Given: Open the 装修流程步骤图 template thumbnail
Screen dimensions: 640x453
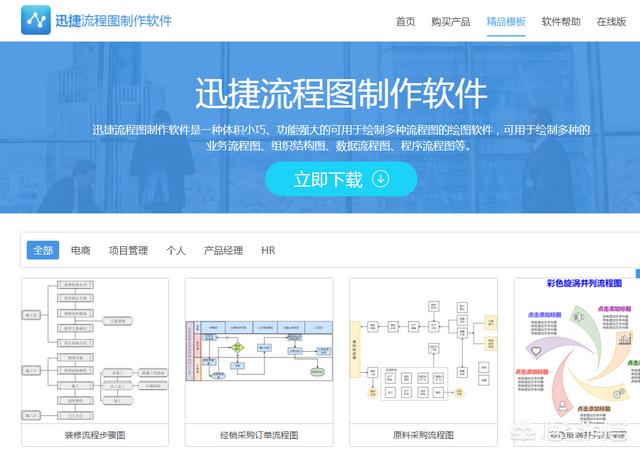Looking at the screenshot, I should point(95,351).
